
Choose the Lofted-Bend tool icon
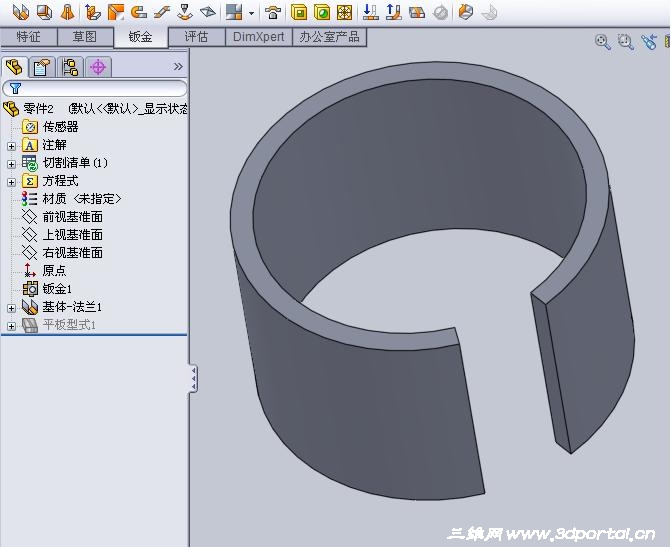[x=67, y=12]
